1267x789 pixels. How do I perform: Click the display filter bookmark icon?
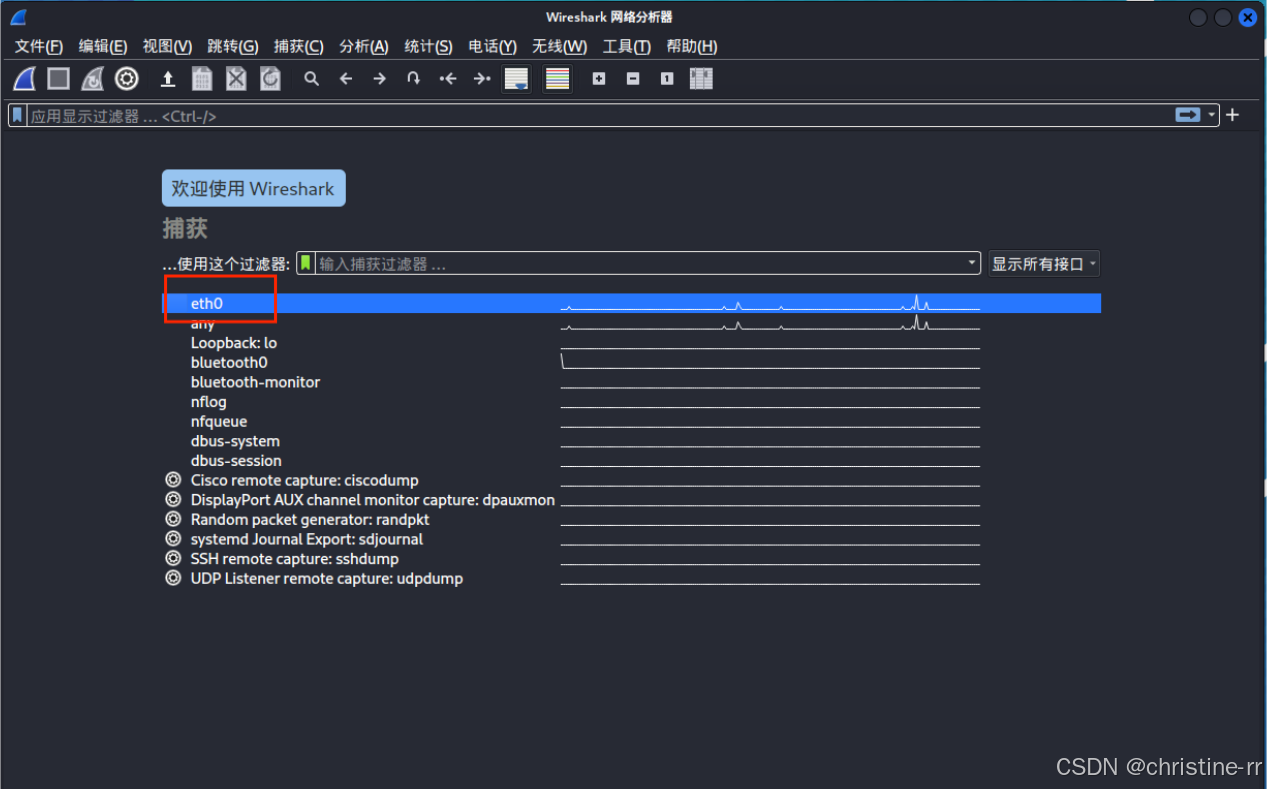(x=18, y=115)
